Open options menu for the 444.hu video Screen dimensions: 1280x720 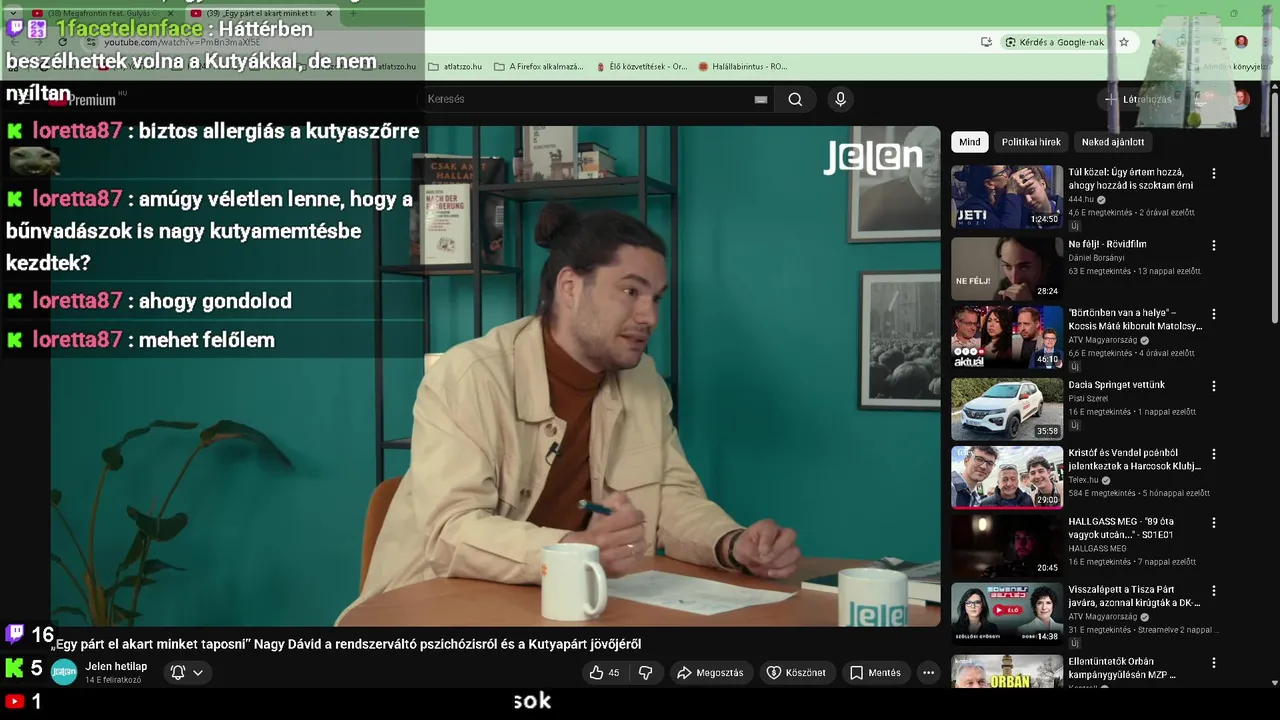[x=1214, y=173]
